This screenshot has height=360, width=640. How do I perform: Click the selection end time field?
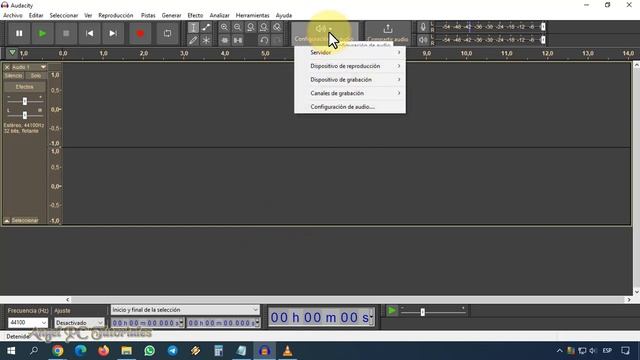(x=223, y=323)
